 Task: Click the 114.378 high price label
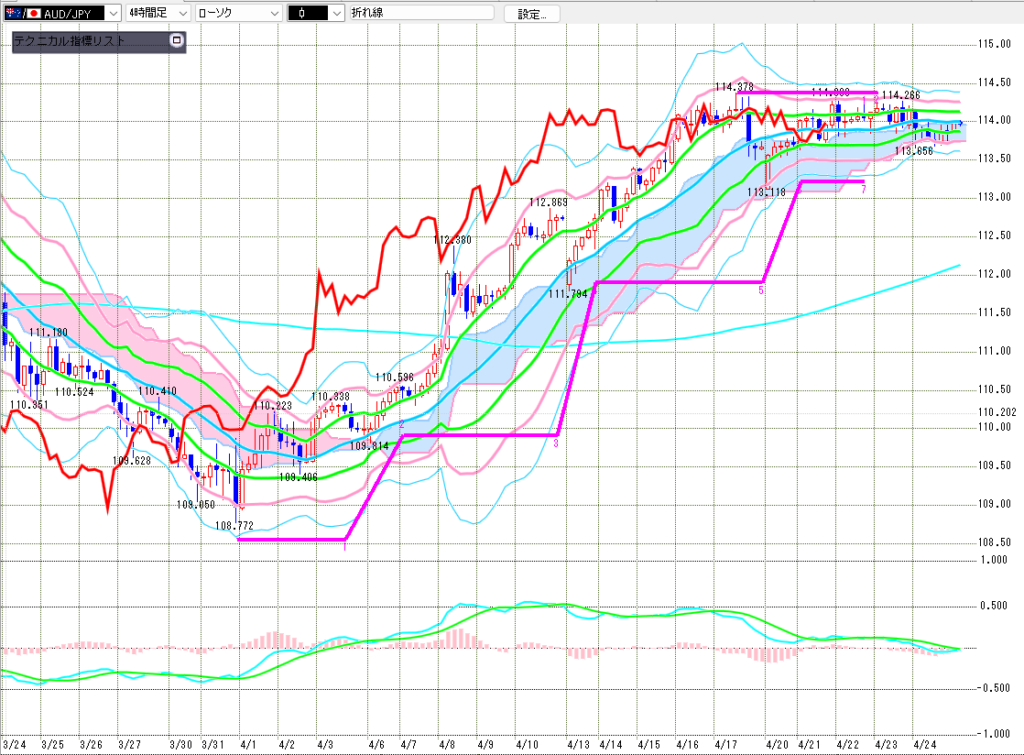pos(733,87)
